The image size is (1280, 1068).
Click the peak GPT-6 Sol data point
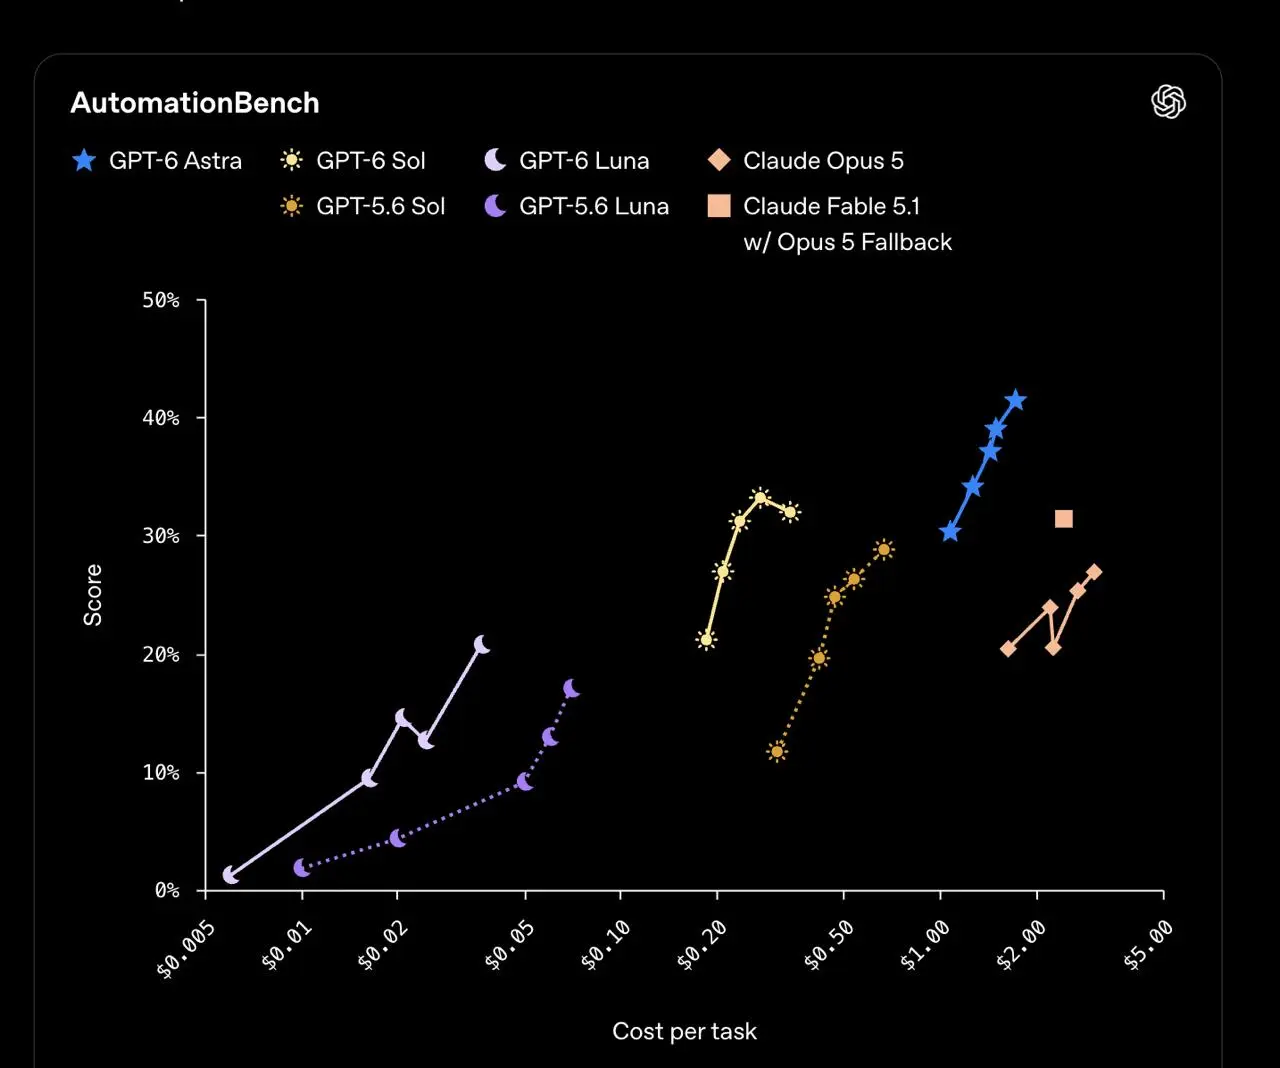coord(760,498)
